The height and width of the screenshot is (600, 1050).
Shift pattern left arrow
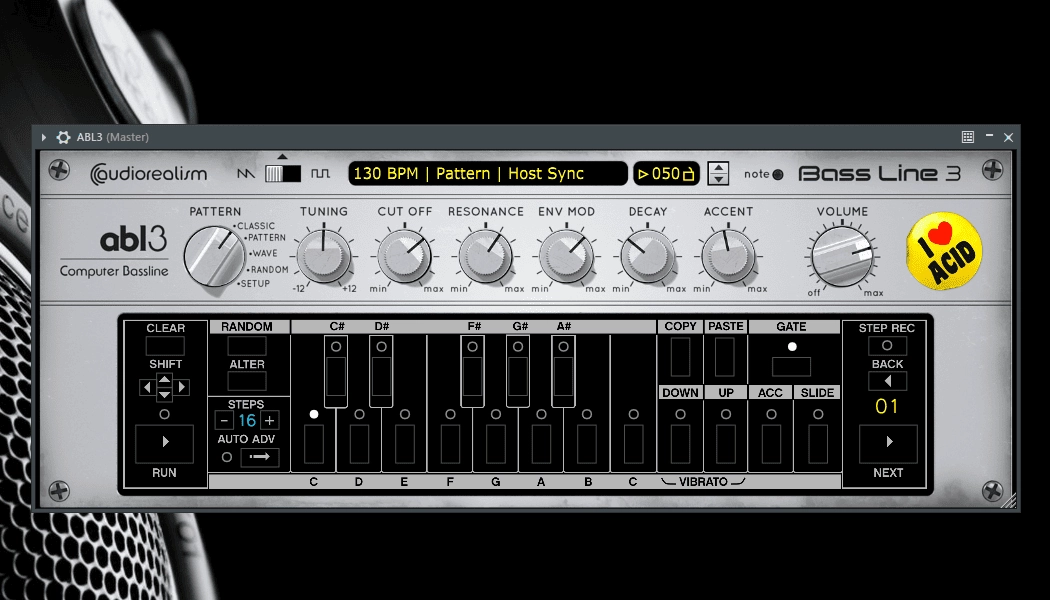147,387
